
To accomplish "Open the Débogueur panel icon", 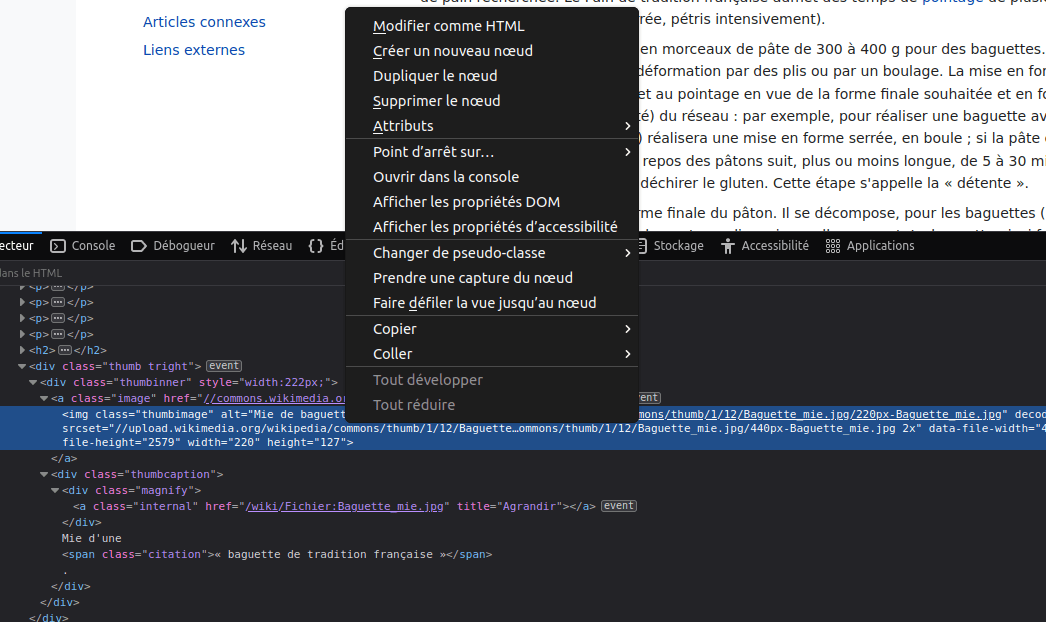I will pyautogui.click(x=139, y=246).
